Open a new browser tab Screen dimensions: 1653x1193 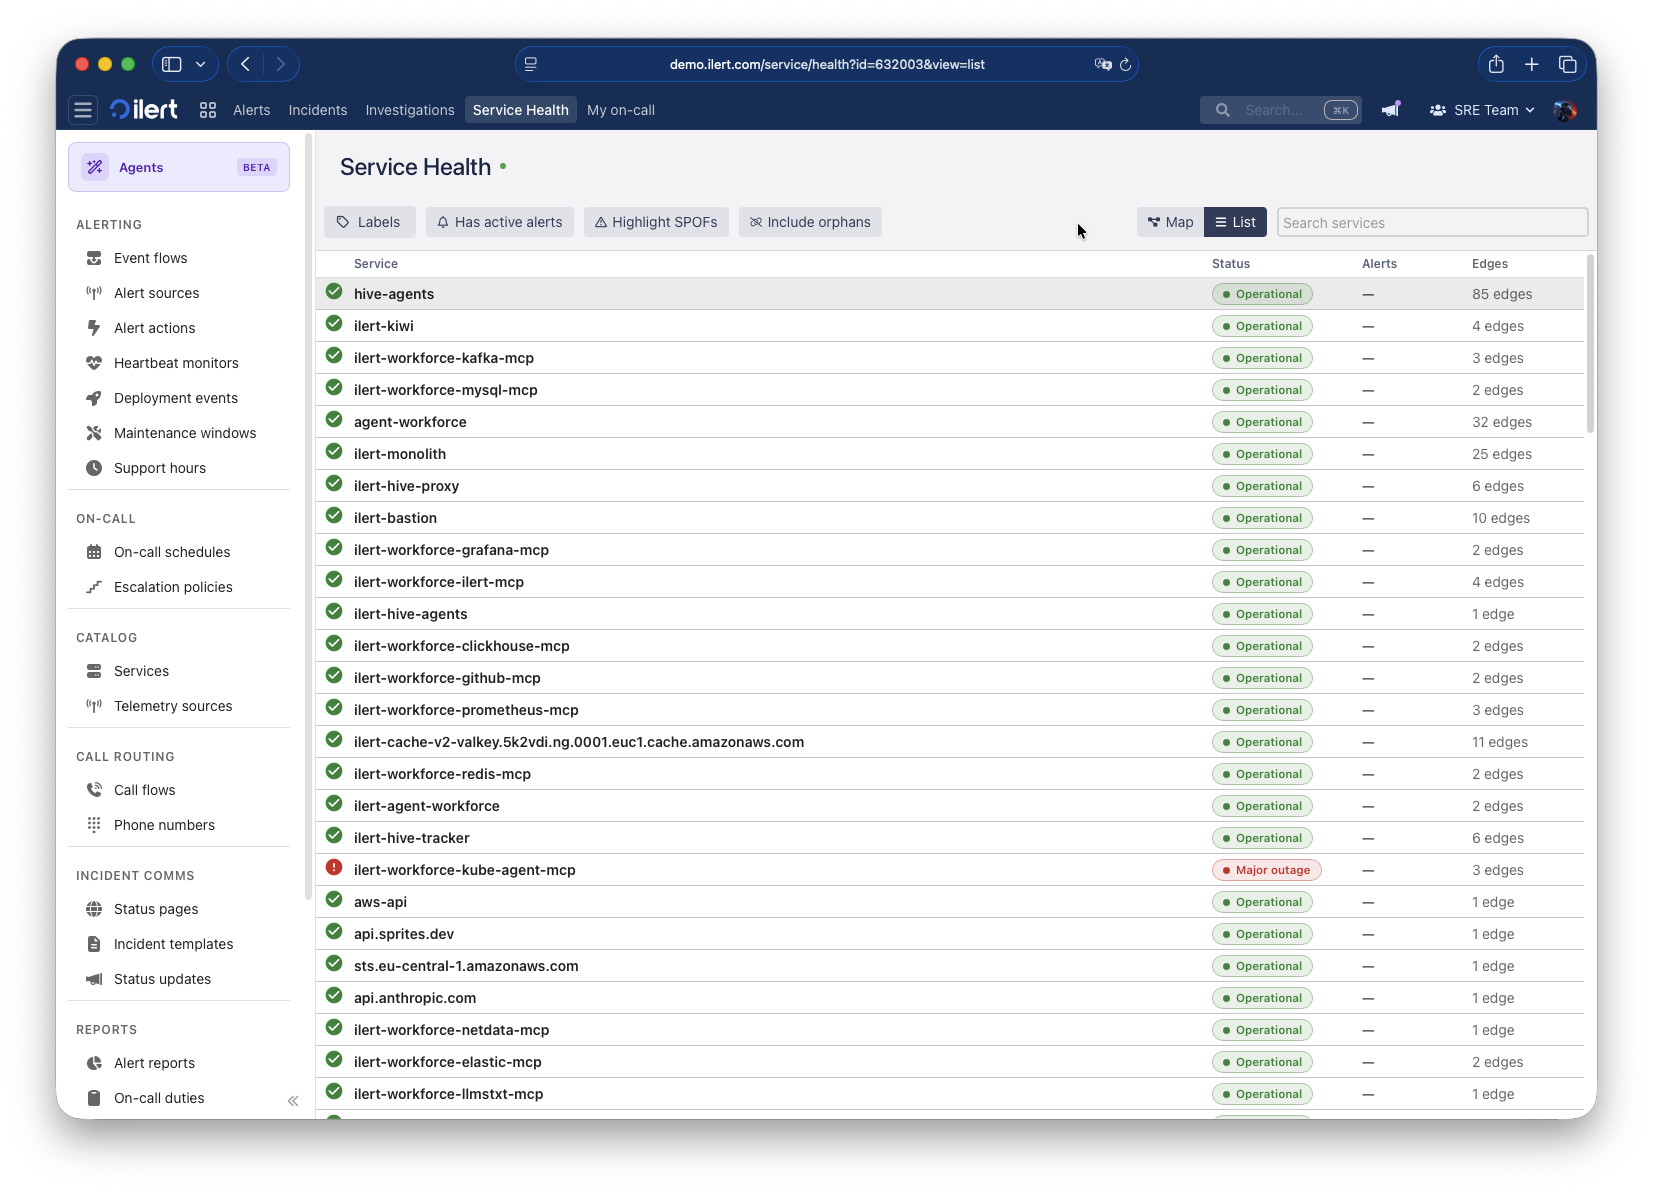1531,64
